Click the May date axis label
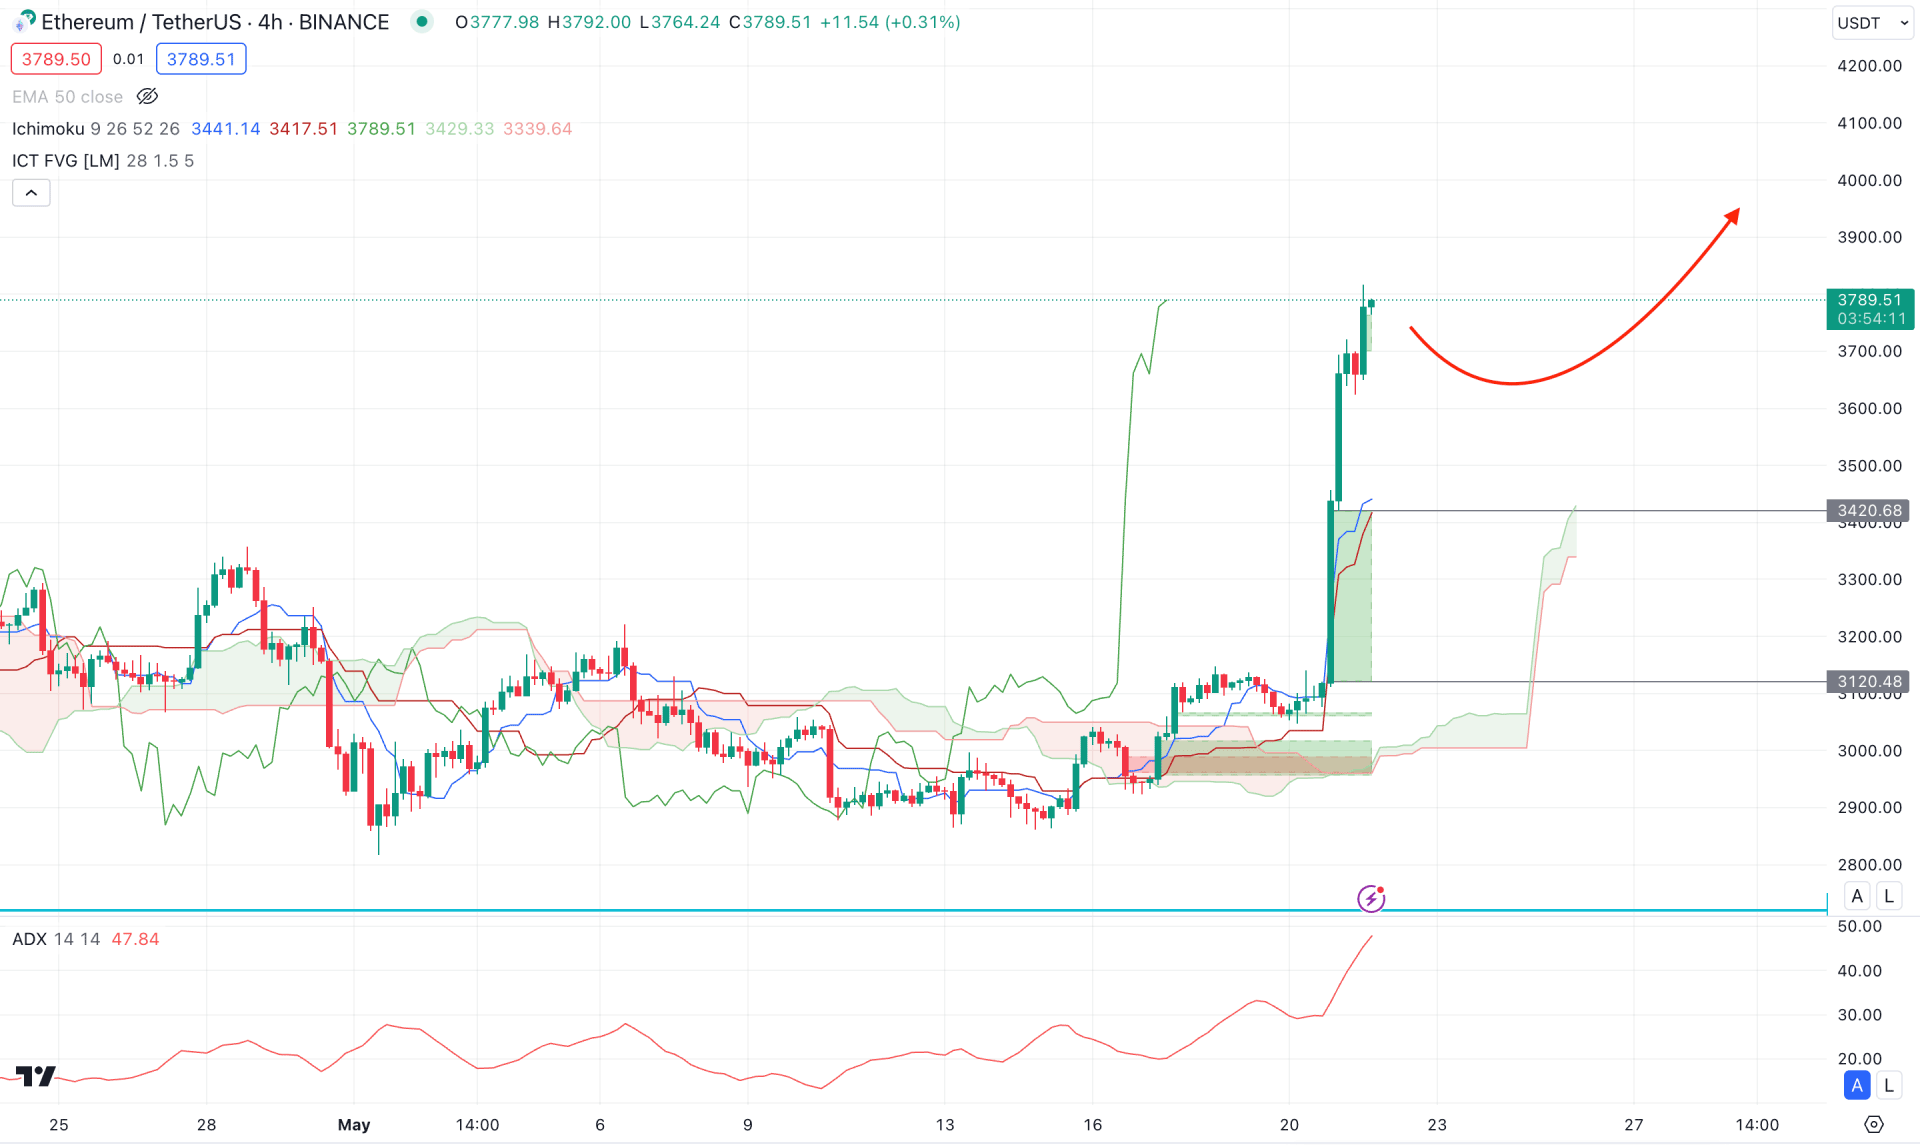Image resolution: width=1920 pixels, height=1145 pixels. pyautogui.click(x=354, y=1125)
